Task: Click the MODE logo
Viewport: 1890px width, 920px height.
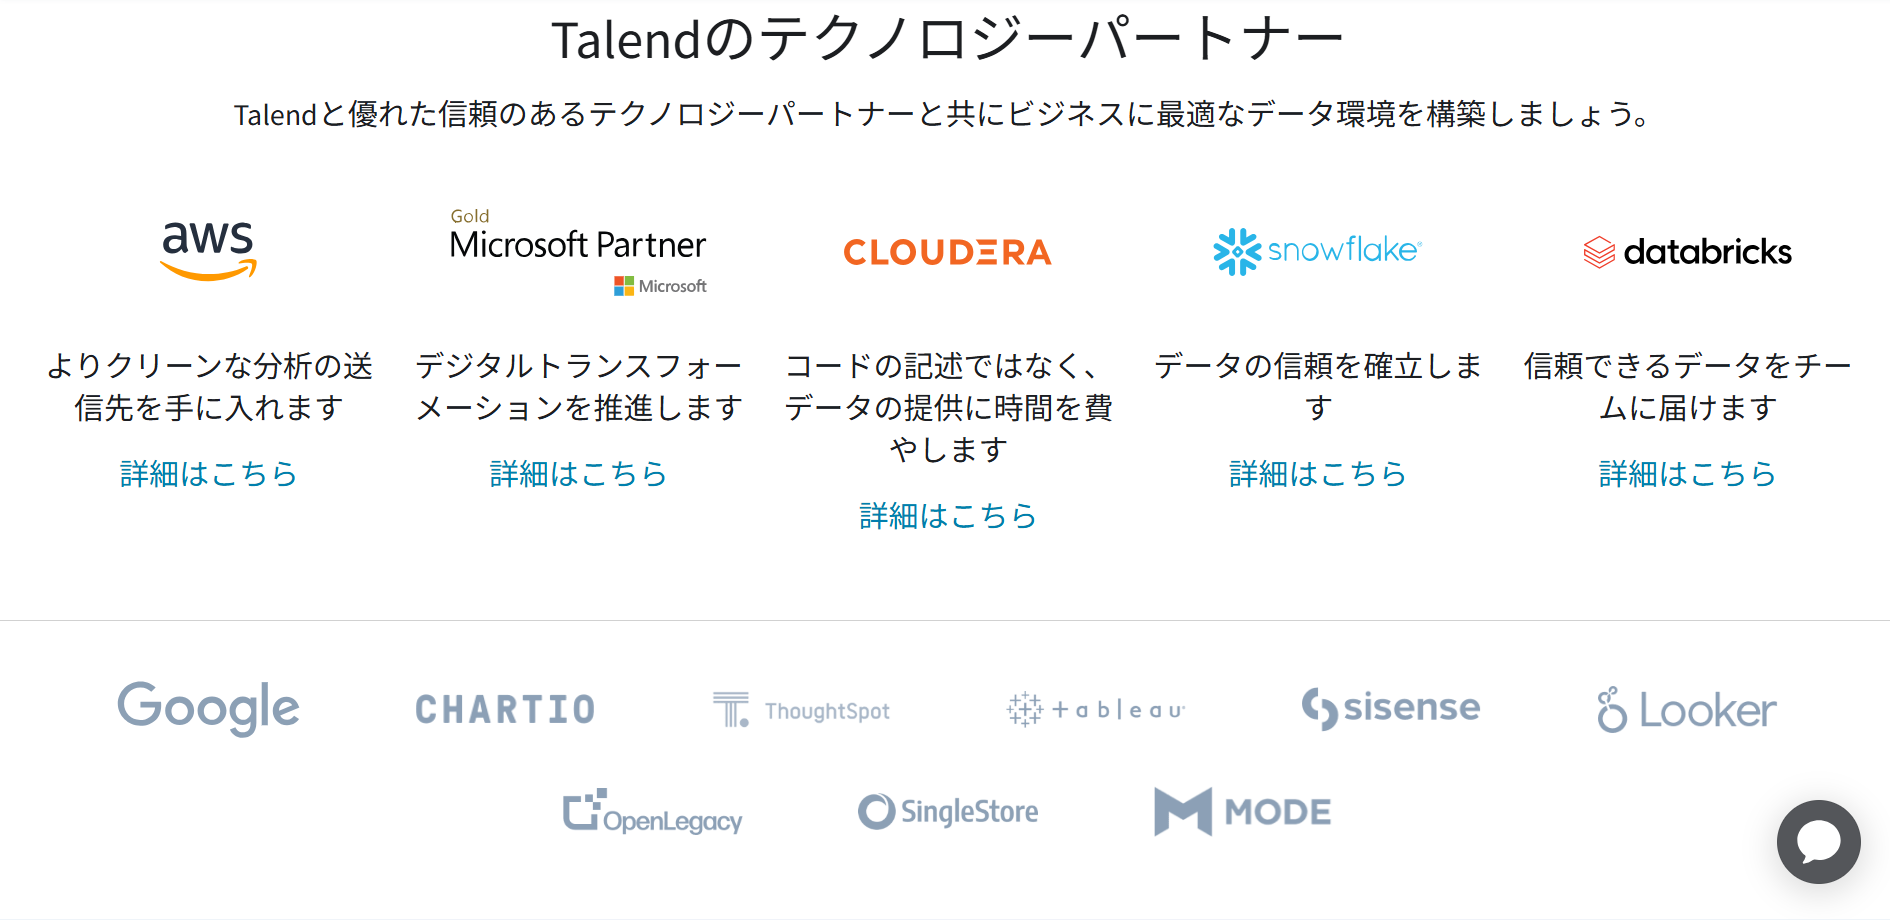Action: (x=1243, y=812)
